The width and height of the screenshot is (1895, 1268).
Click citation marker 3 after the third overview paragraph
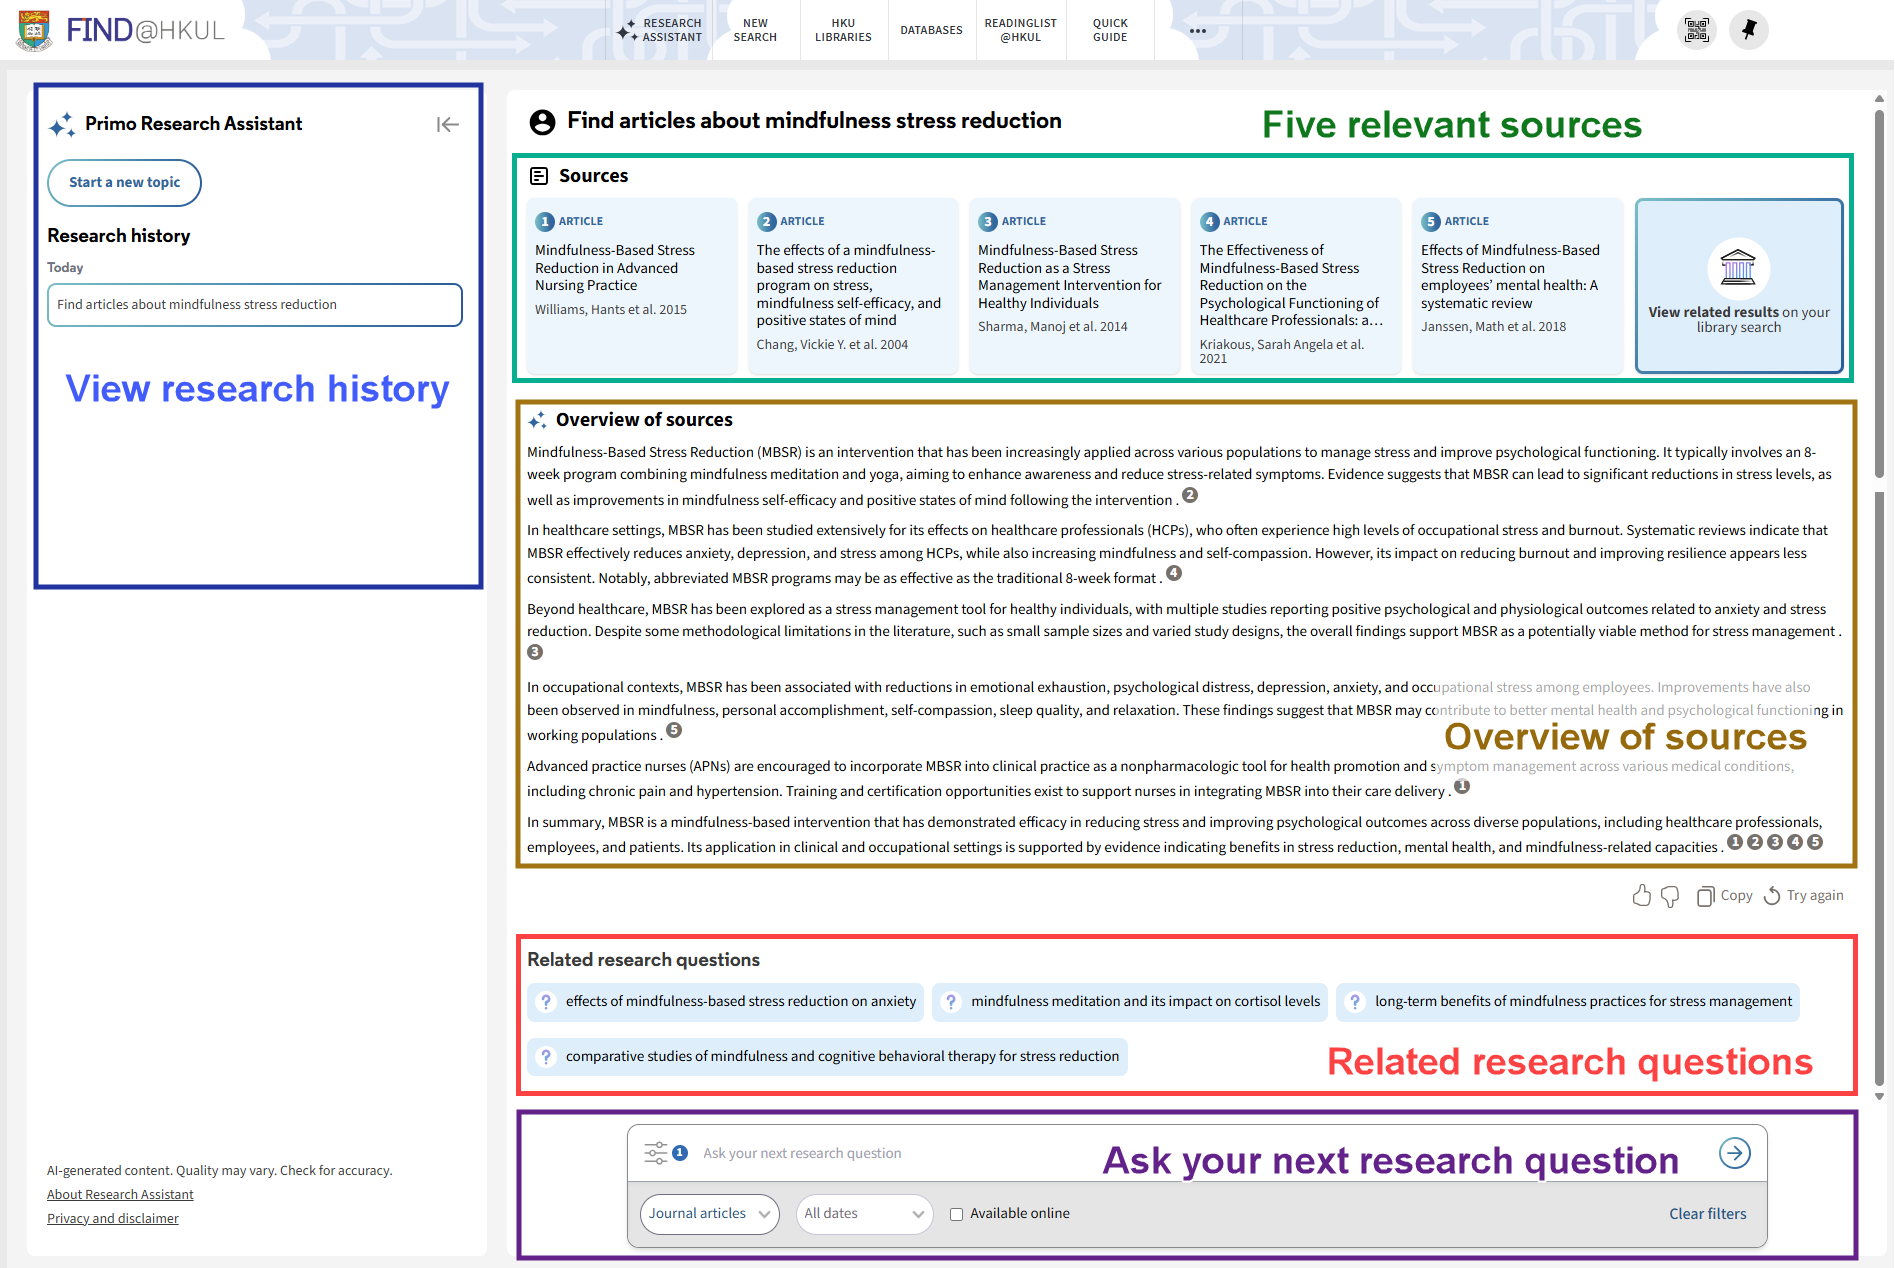click(x=535, y=652)
